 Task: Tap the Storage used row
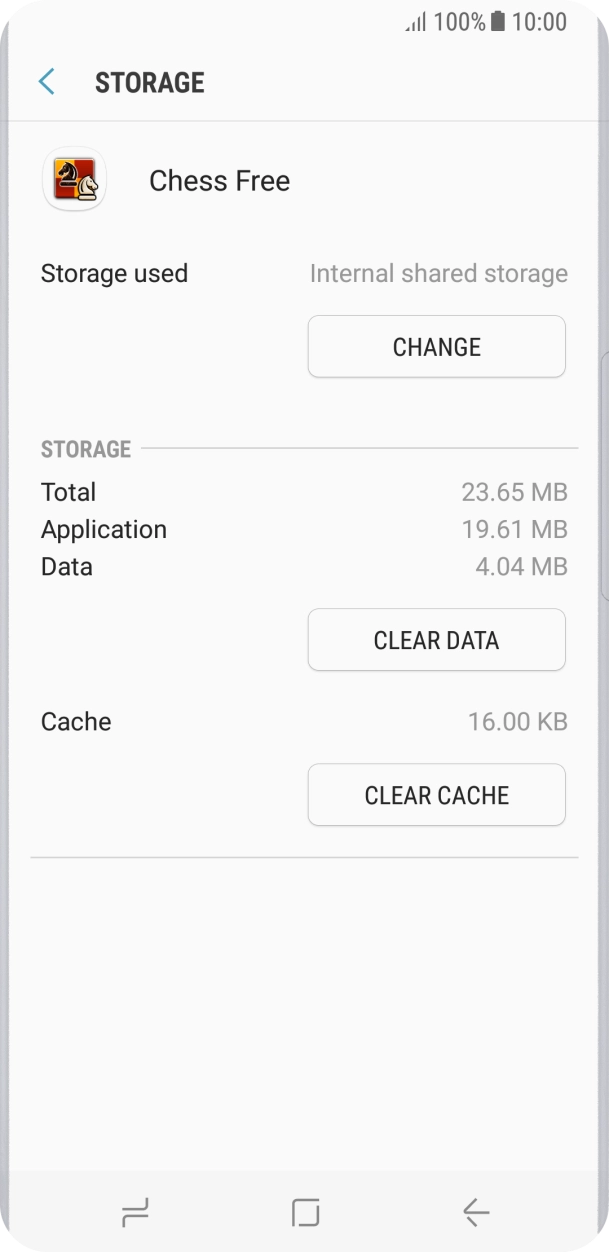click(x=114, y=273)
